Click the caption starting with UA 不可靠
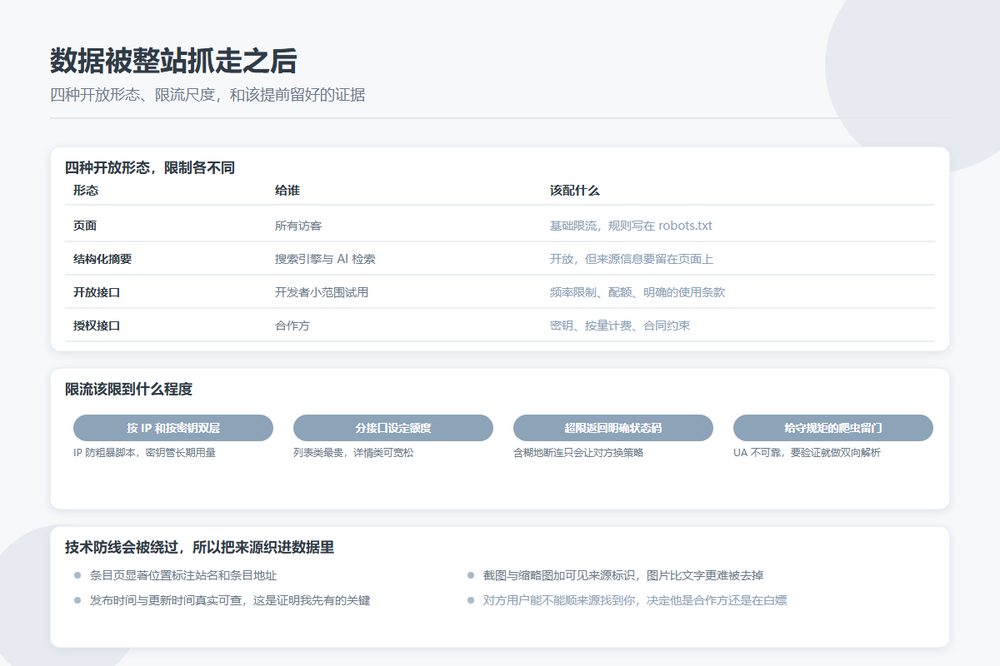Viewport: 1000px width, 666px height. [807, 452]
